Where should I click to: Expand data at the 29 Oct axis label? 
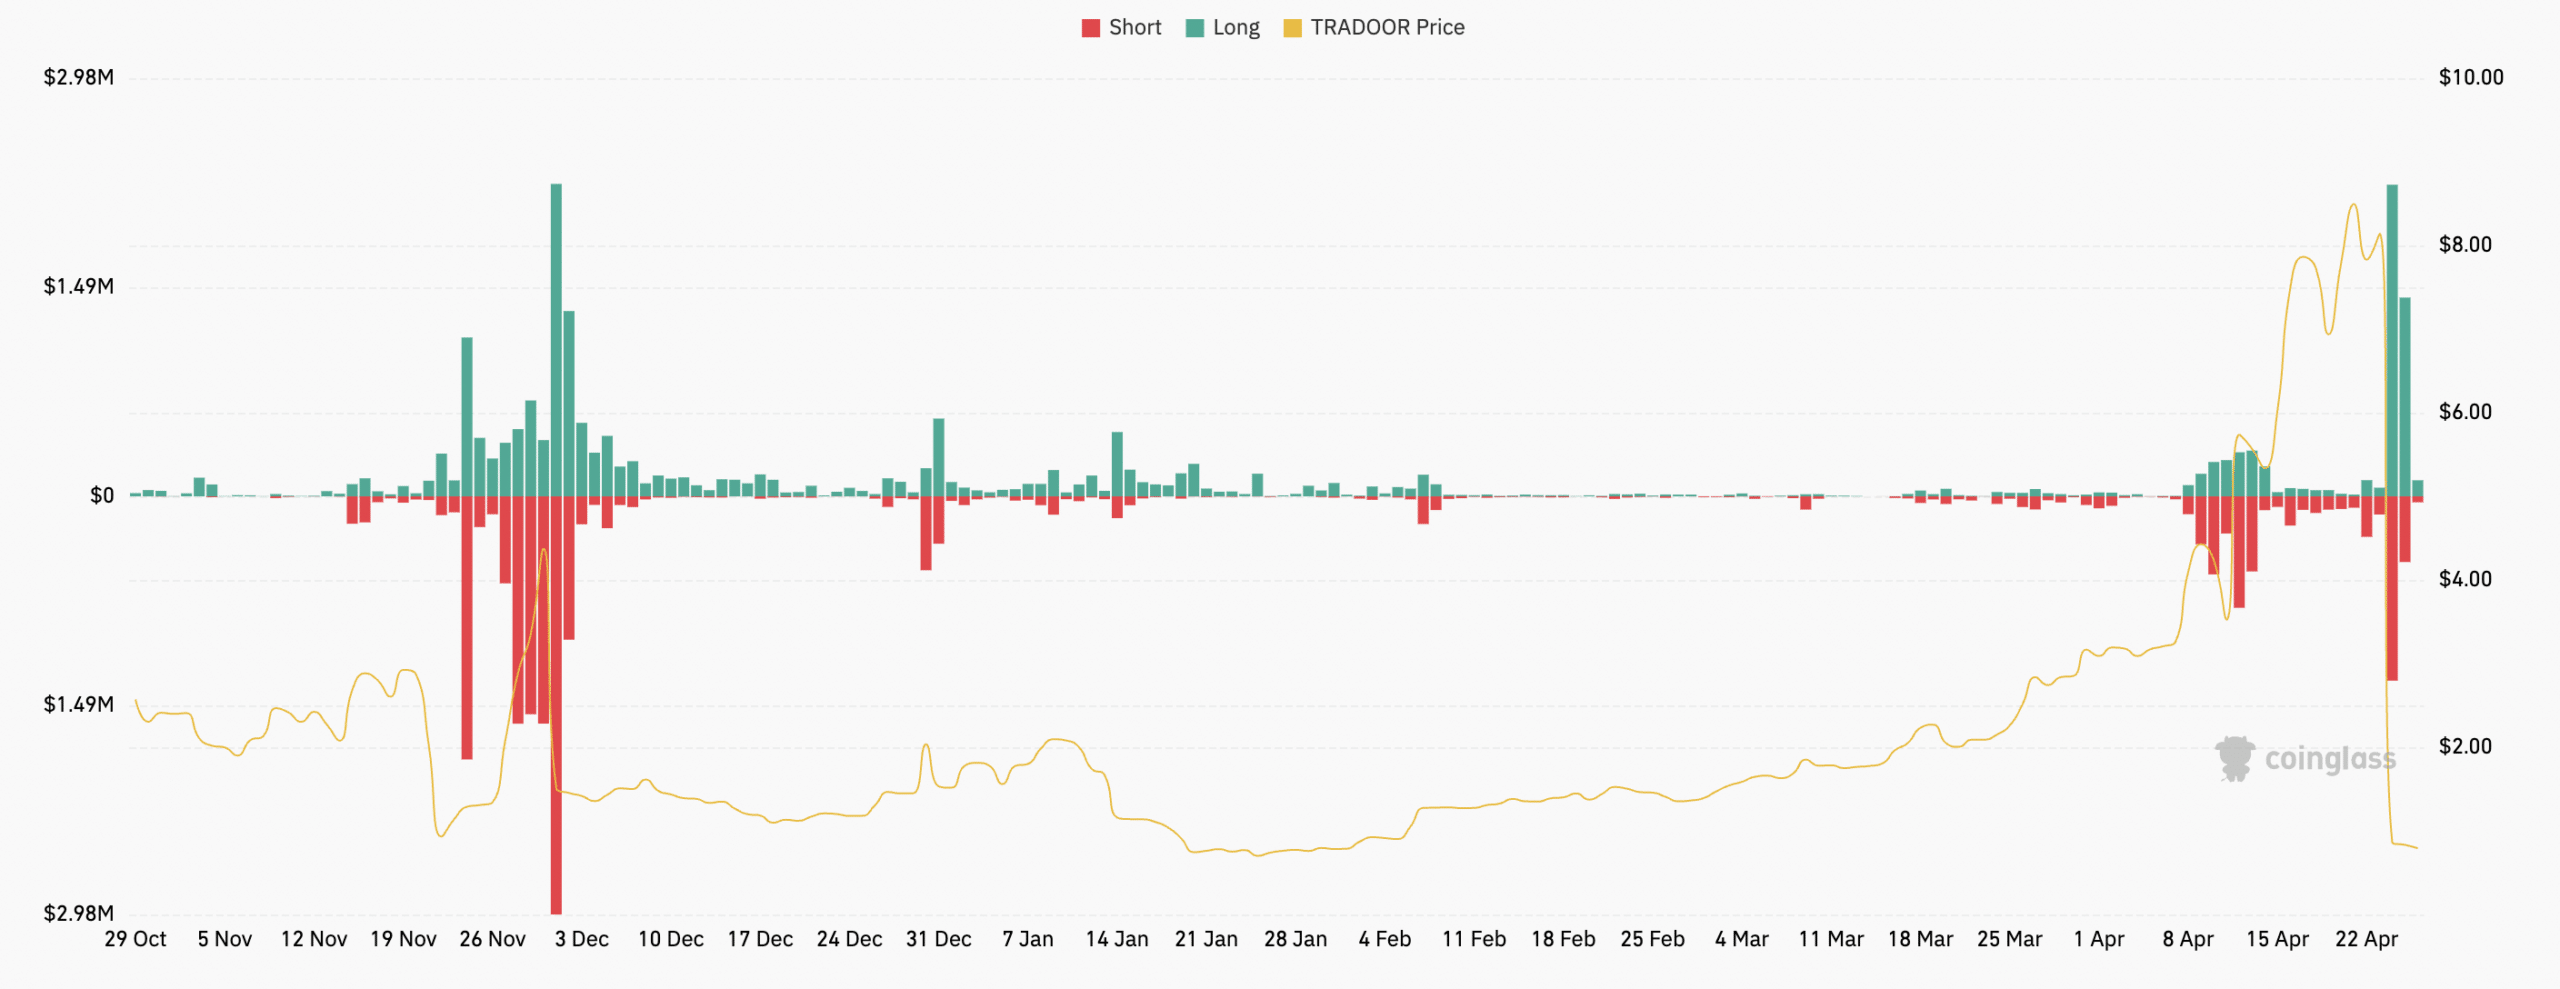(138, 938)
